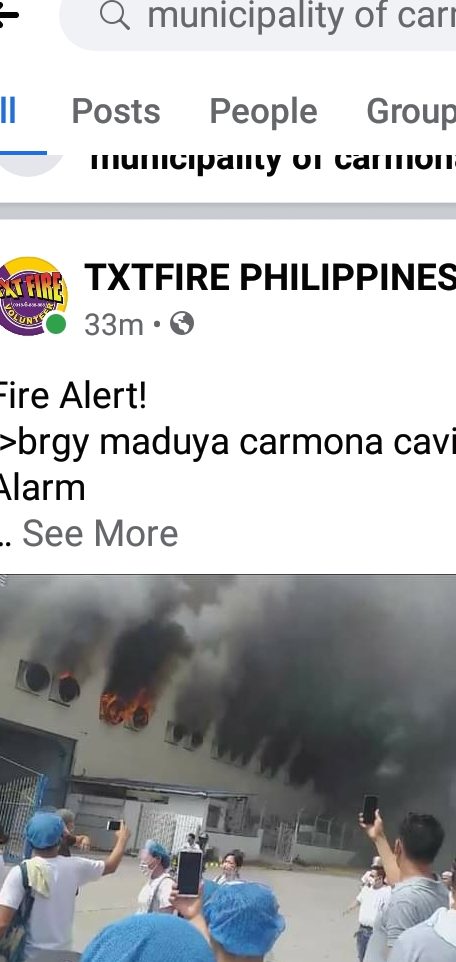The image size is (456, 962).
Task: Switch to the Posts tab
Action: 116,112
